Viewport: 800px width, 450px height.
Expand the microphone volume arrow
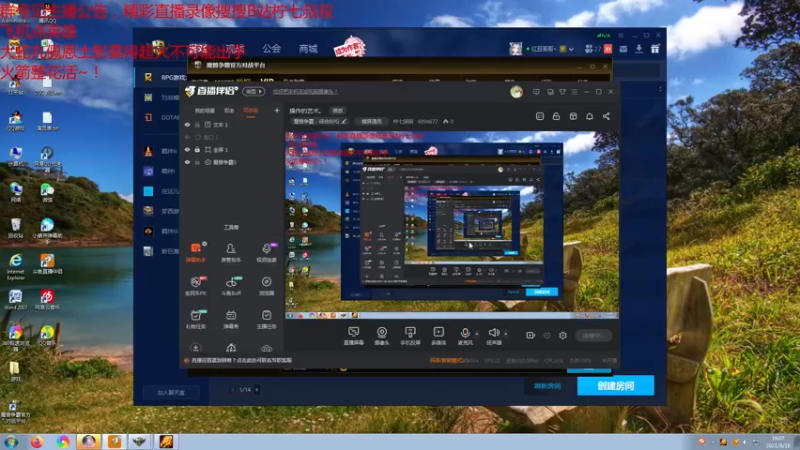click(x=477, y=334)
